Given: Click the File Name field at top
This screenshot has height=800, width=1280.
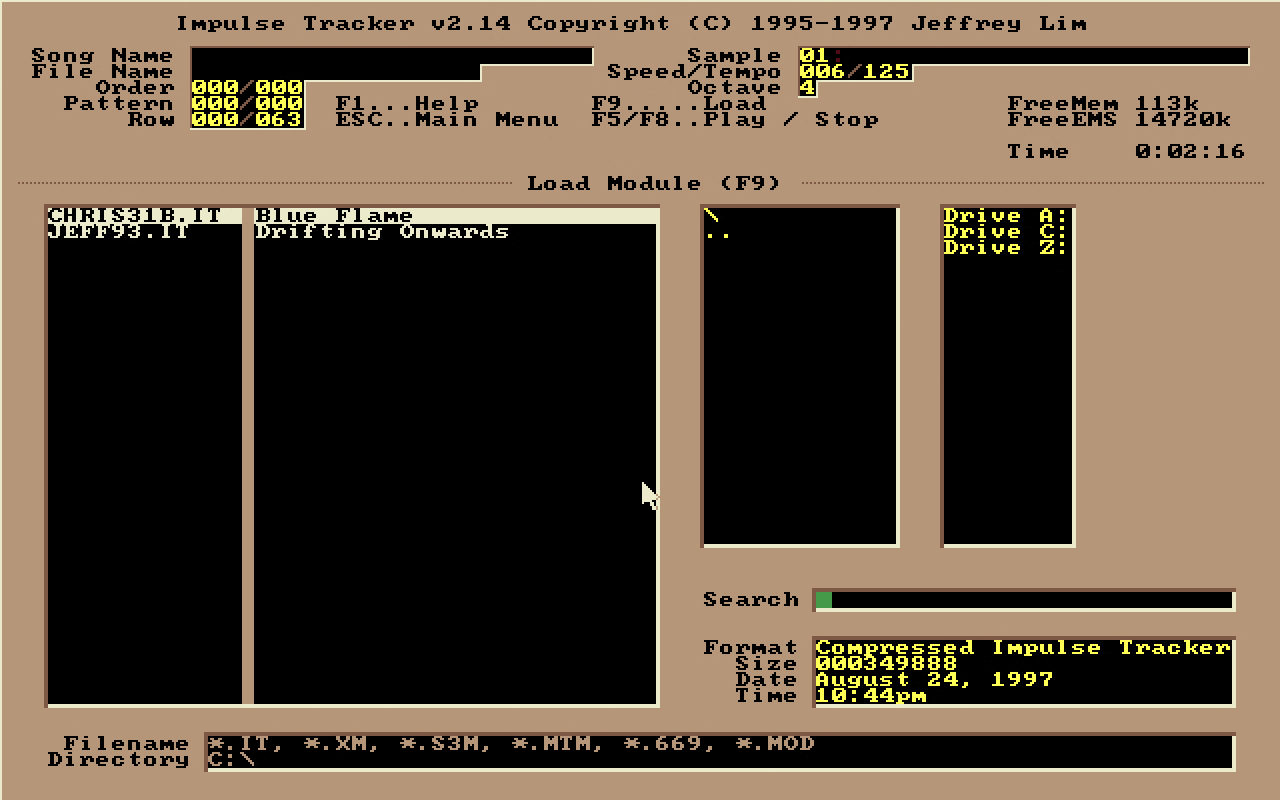Looking at the screenshot, I should (x=336, y=72).
